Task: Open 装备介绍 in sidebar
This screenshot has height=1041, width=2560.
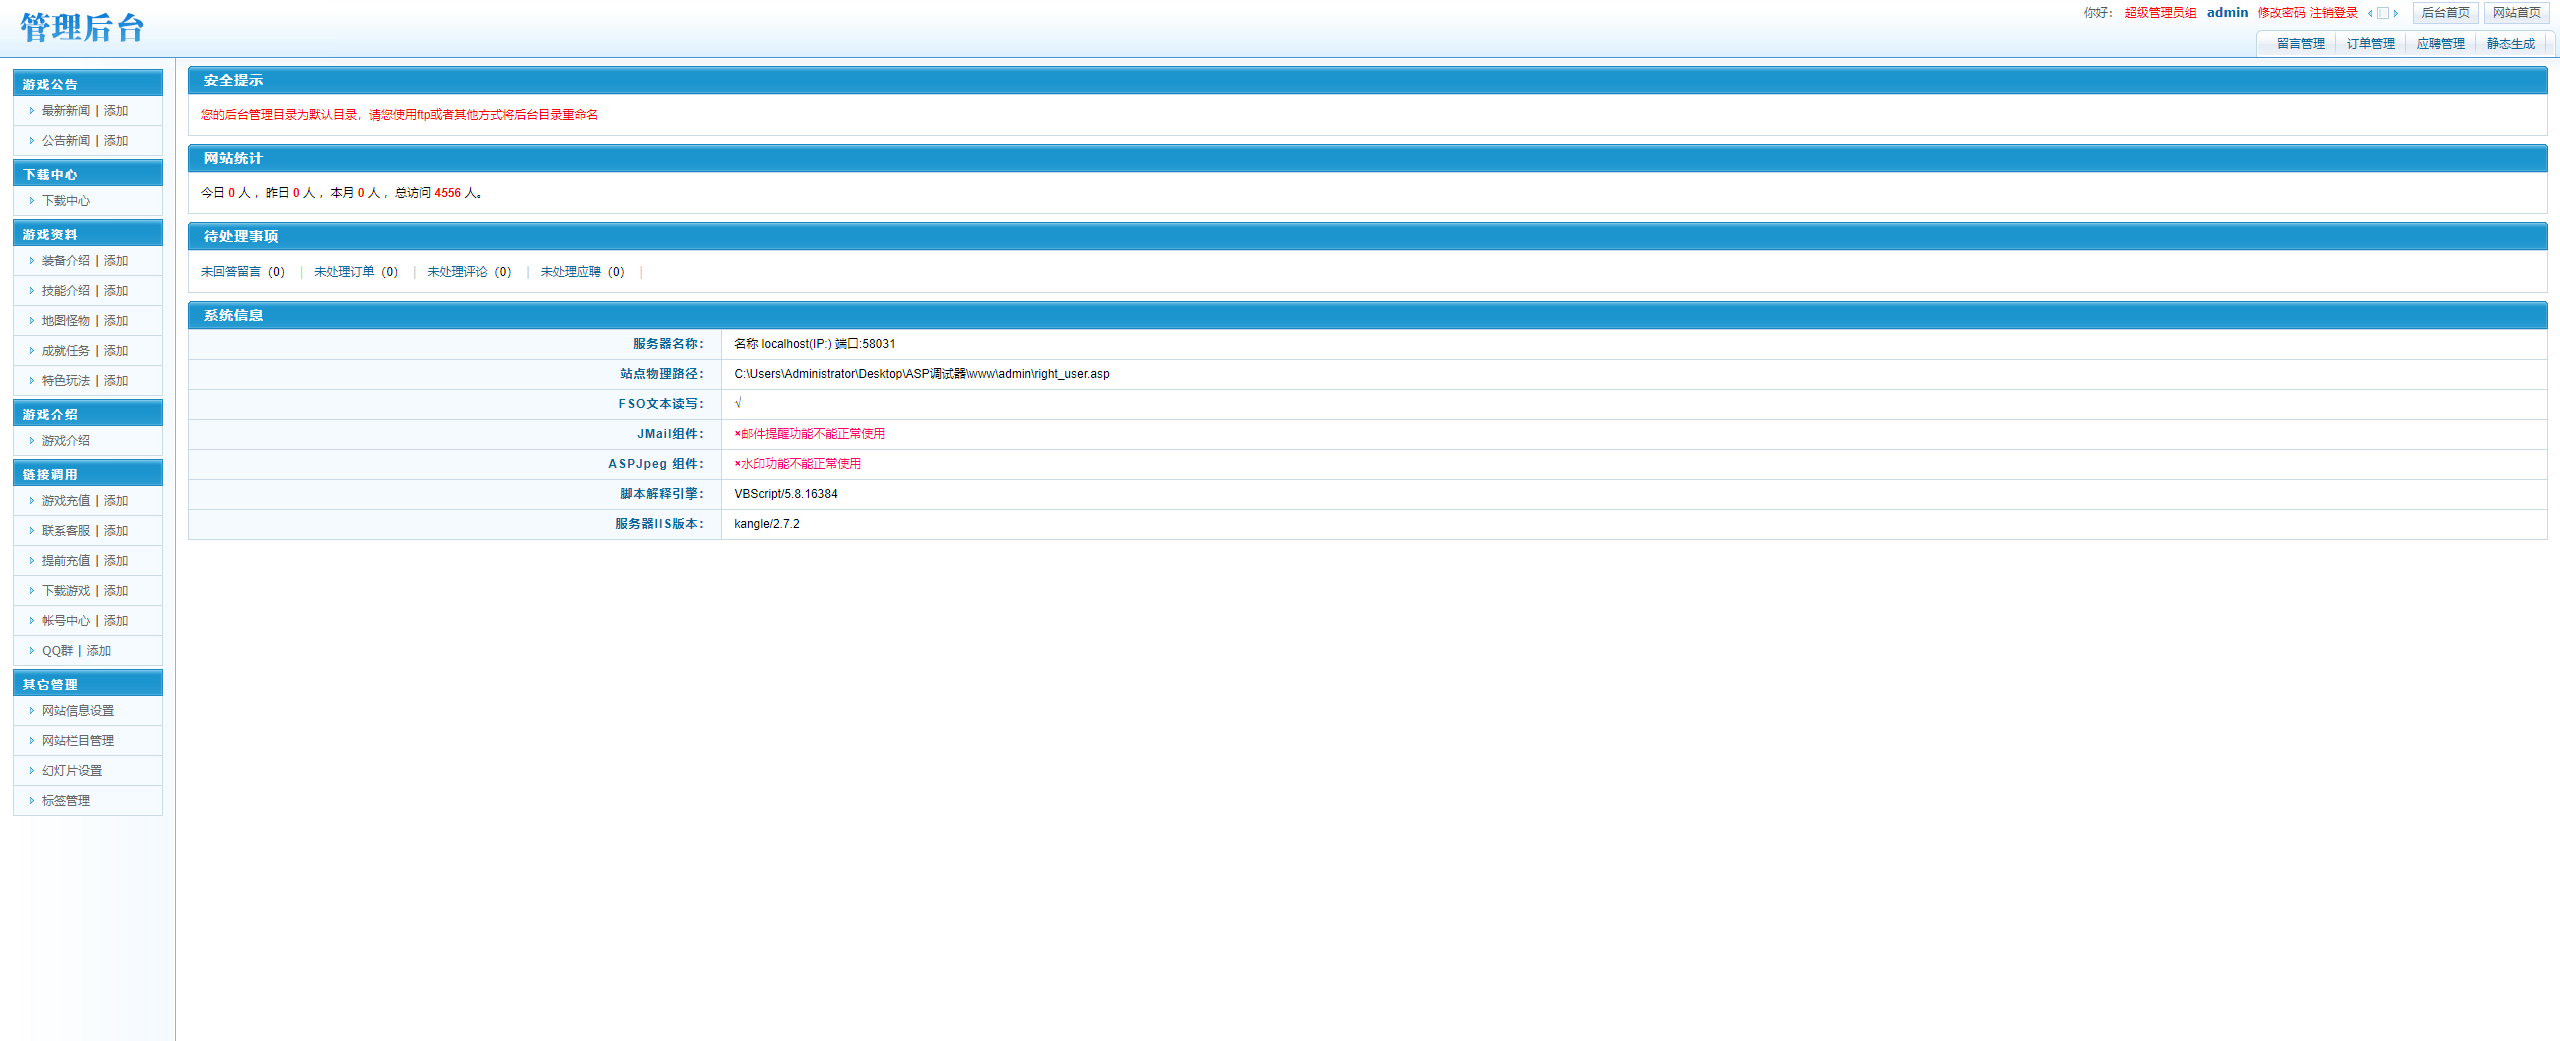Action: pos(66,261)
